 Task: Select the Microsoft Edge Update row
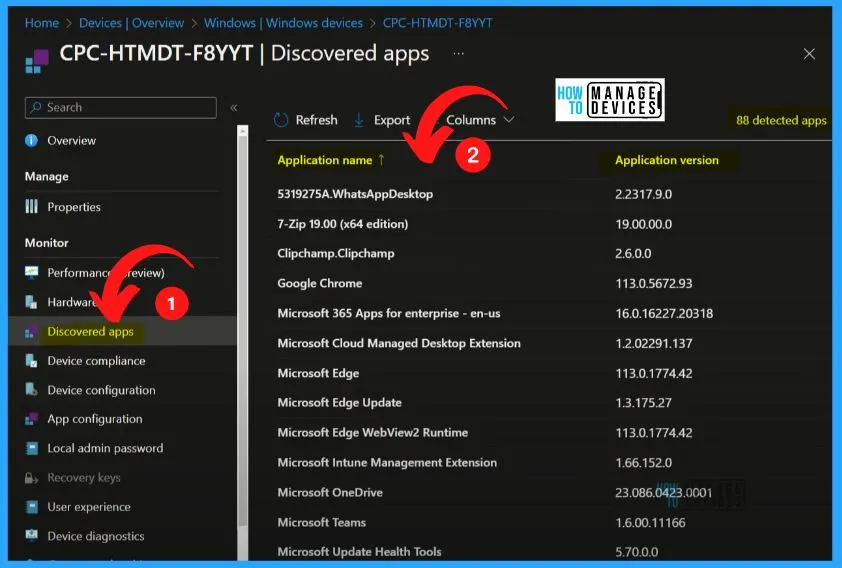548,403
